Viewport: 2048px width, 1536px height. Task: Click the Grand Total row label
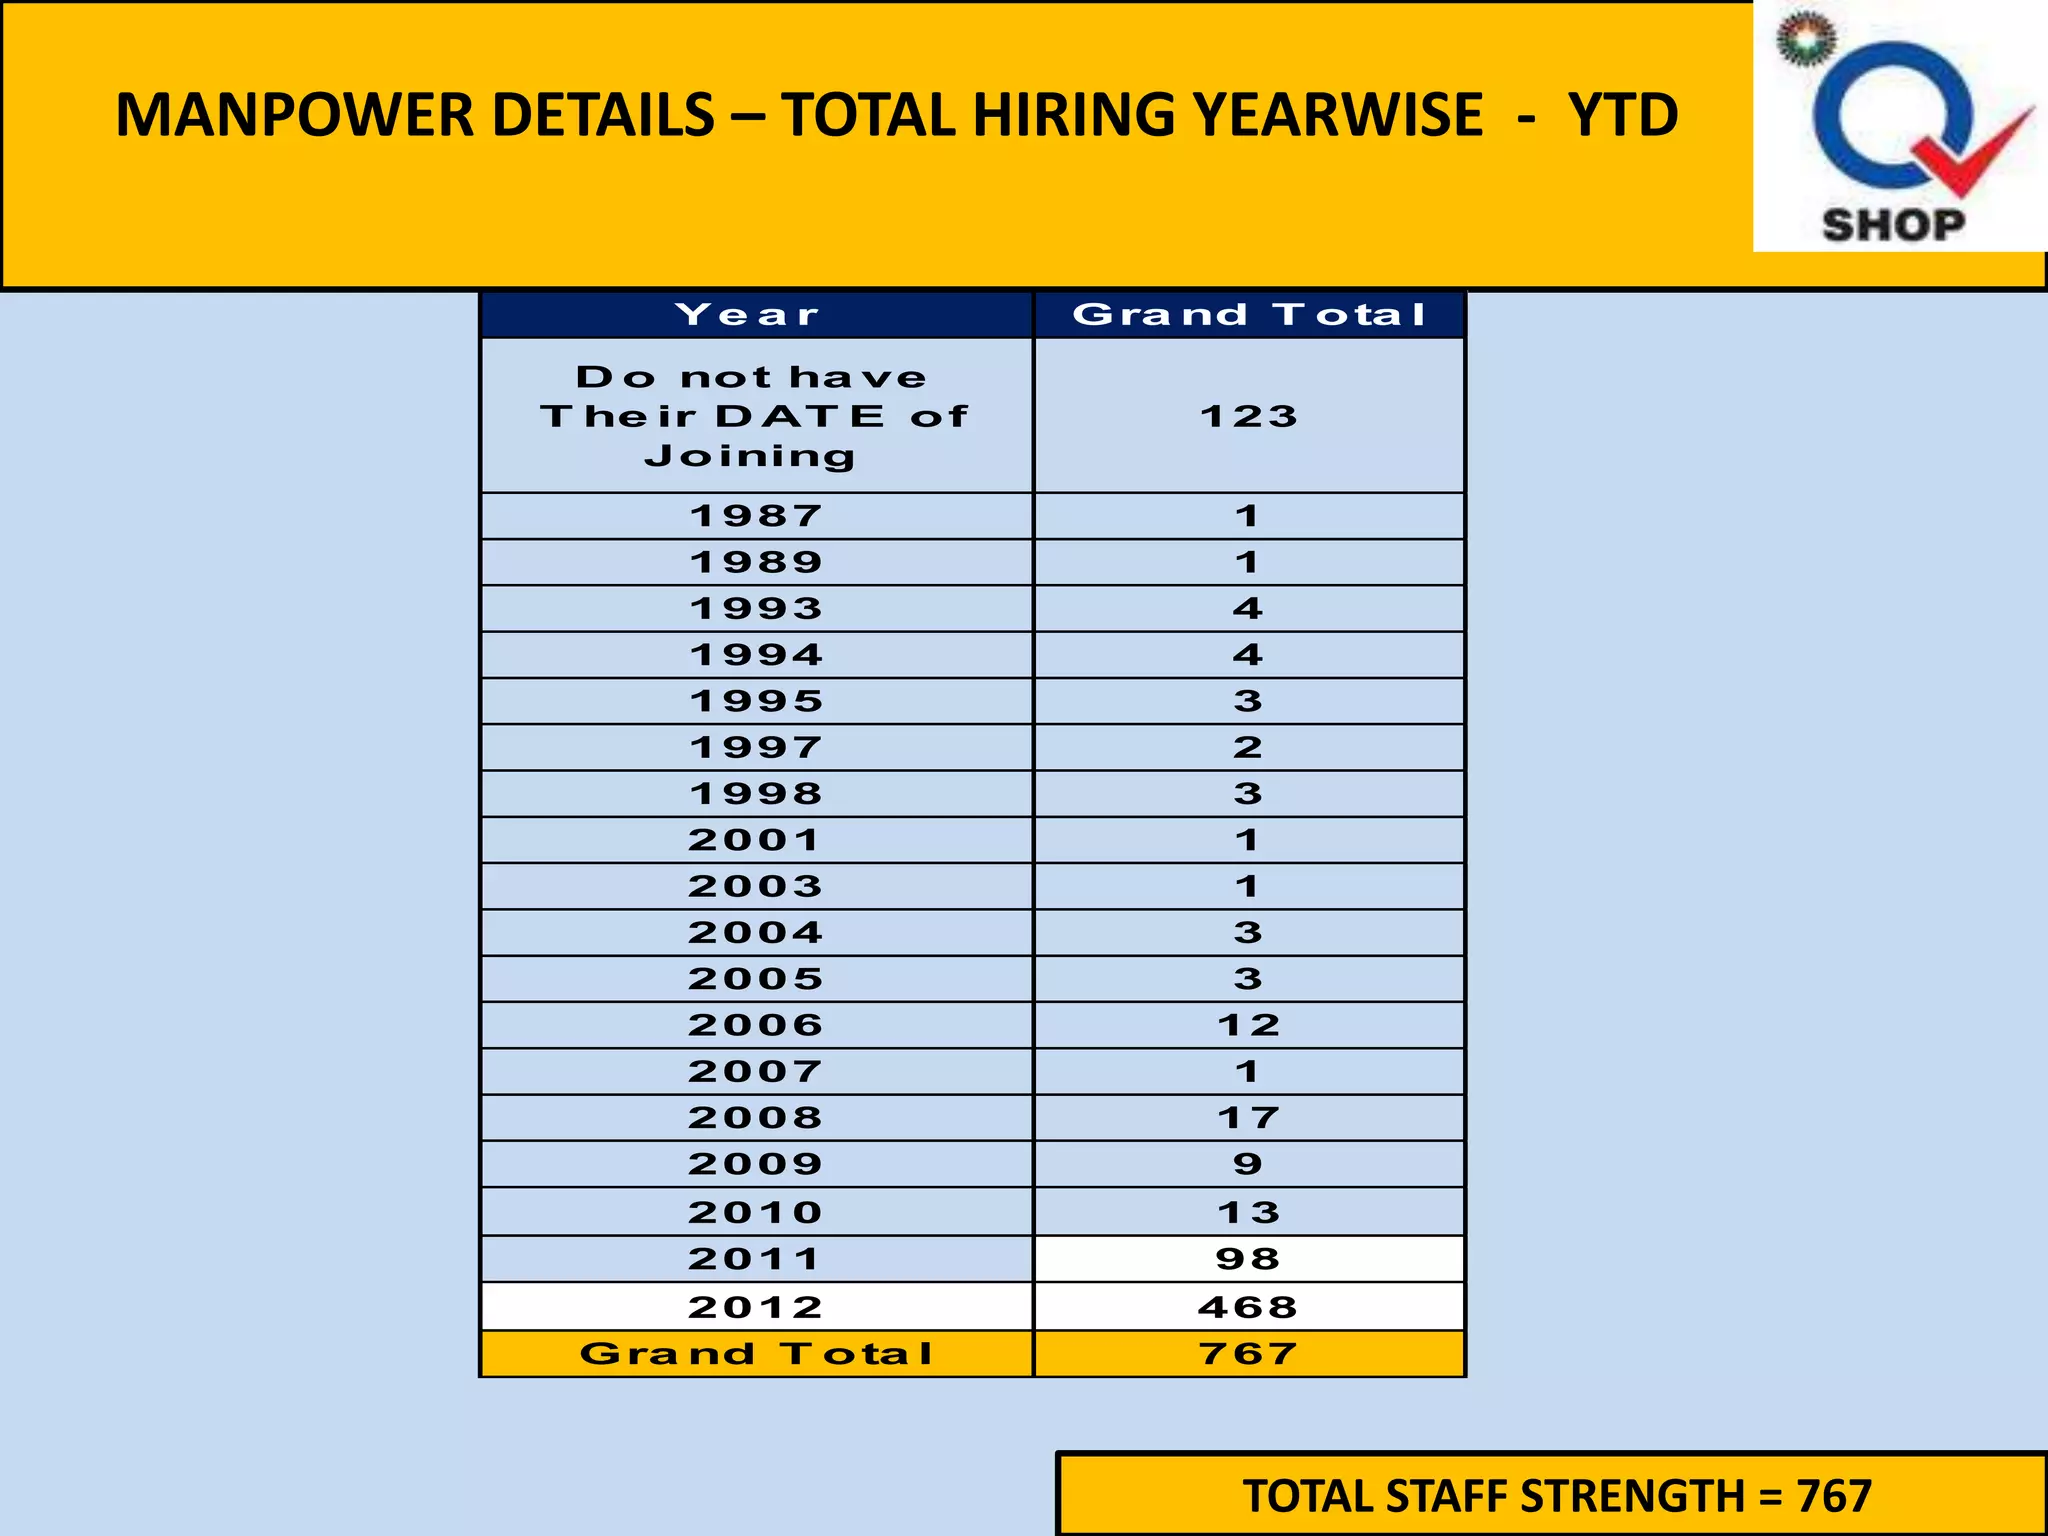[756, 1354]
